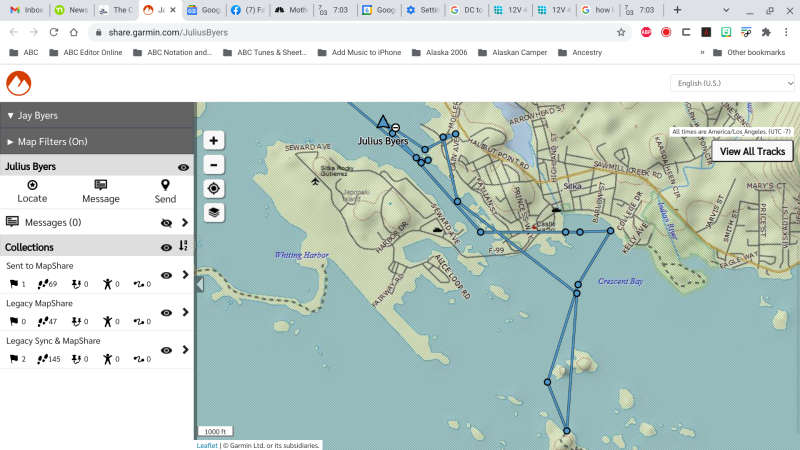
Task: Click the Garmin explore logo
Action: pyautogui.click(x=19, y=83)
